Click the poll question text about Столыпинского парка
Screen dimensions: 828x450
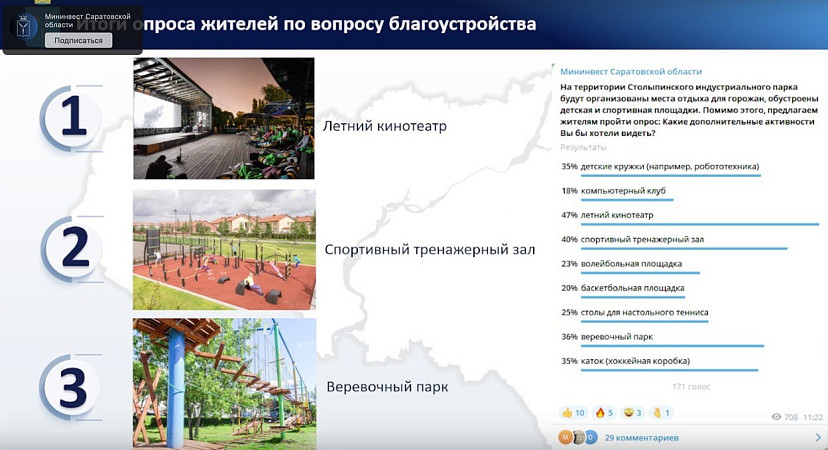click(x=689, y=110)
